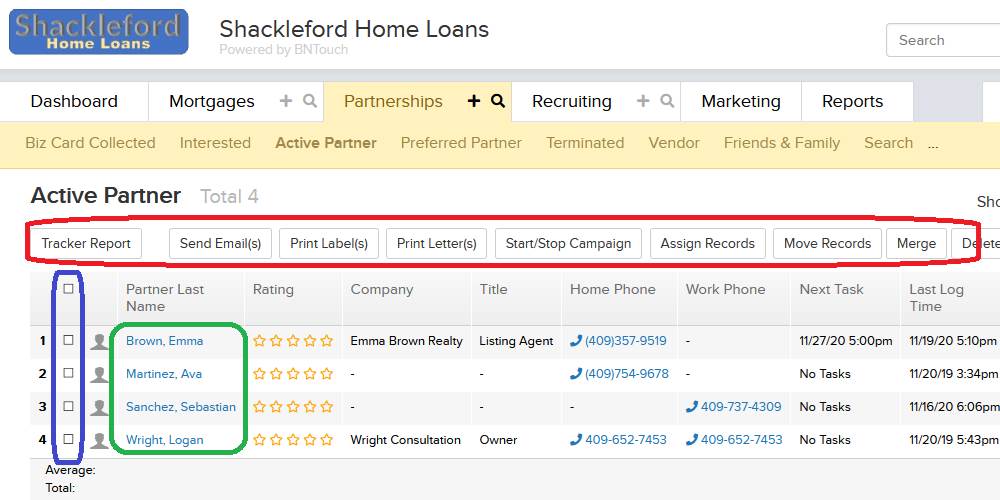Focus the top Search input field
Screen dimensions: 1000x500
943,40
